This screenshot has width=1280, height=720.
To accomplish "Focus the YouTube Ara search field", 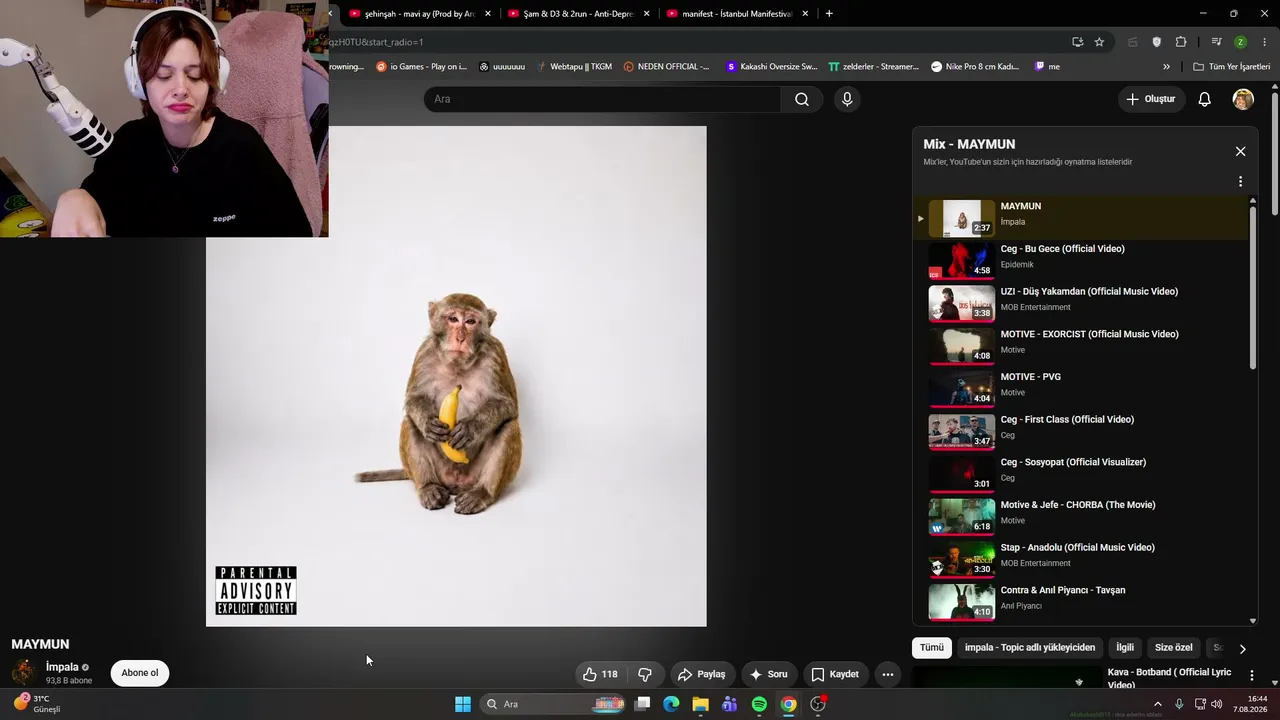I will [602, 99].
